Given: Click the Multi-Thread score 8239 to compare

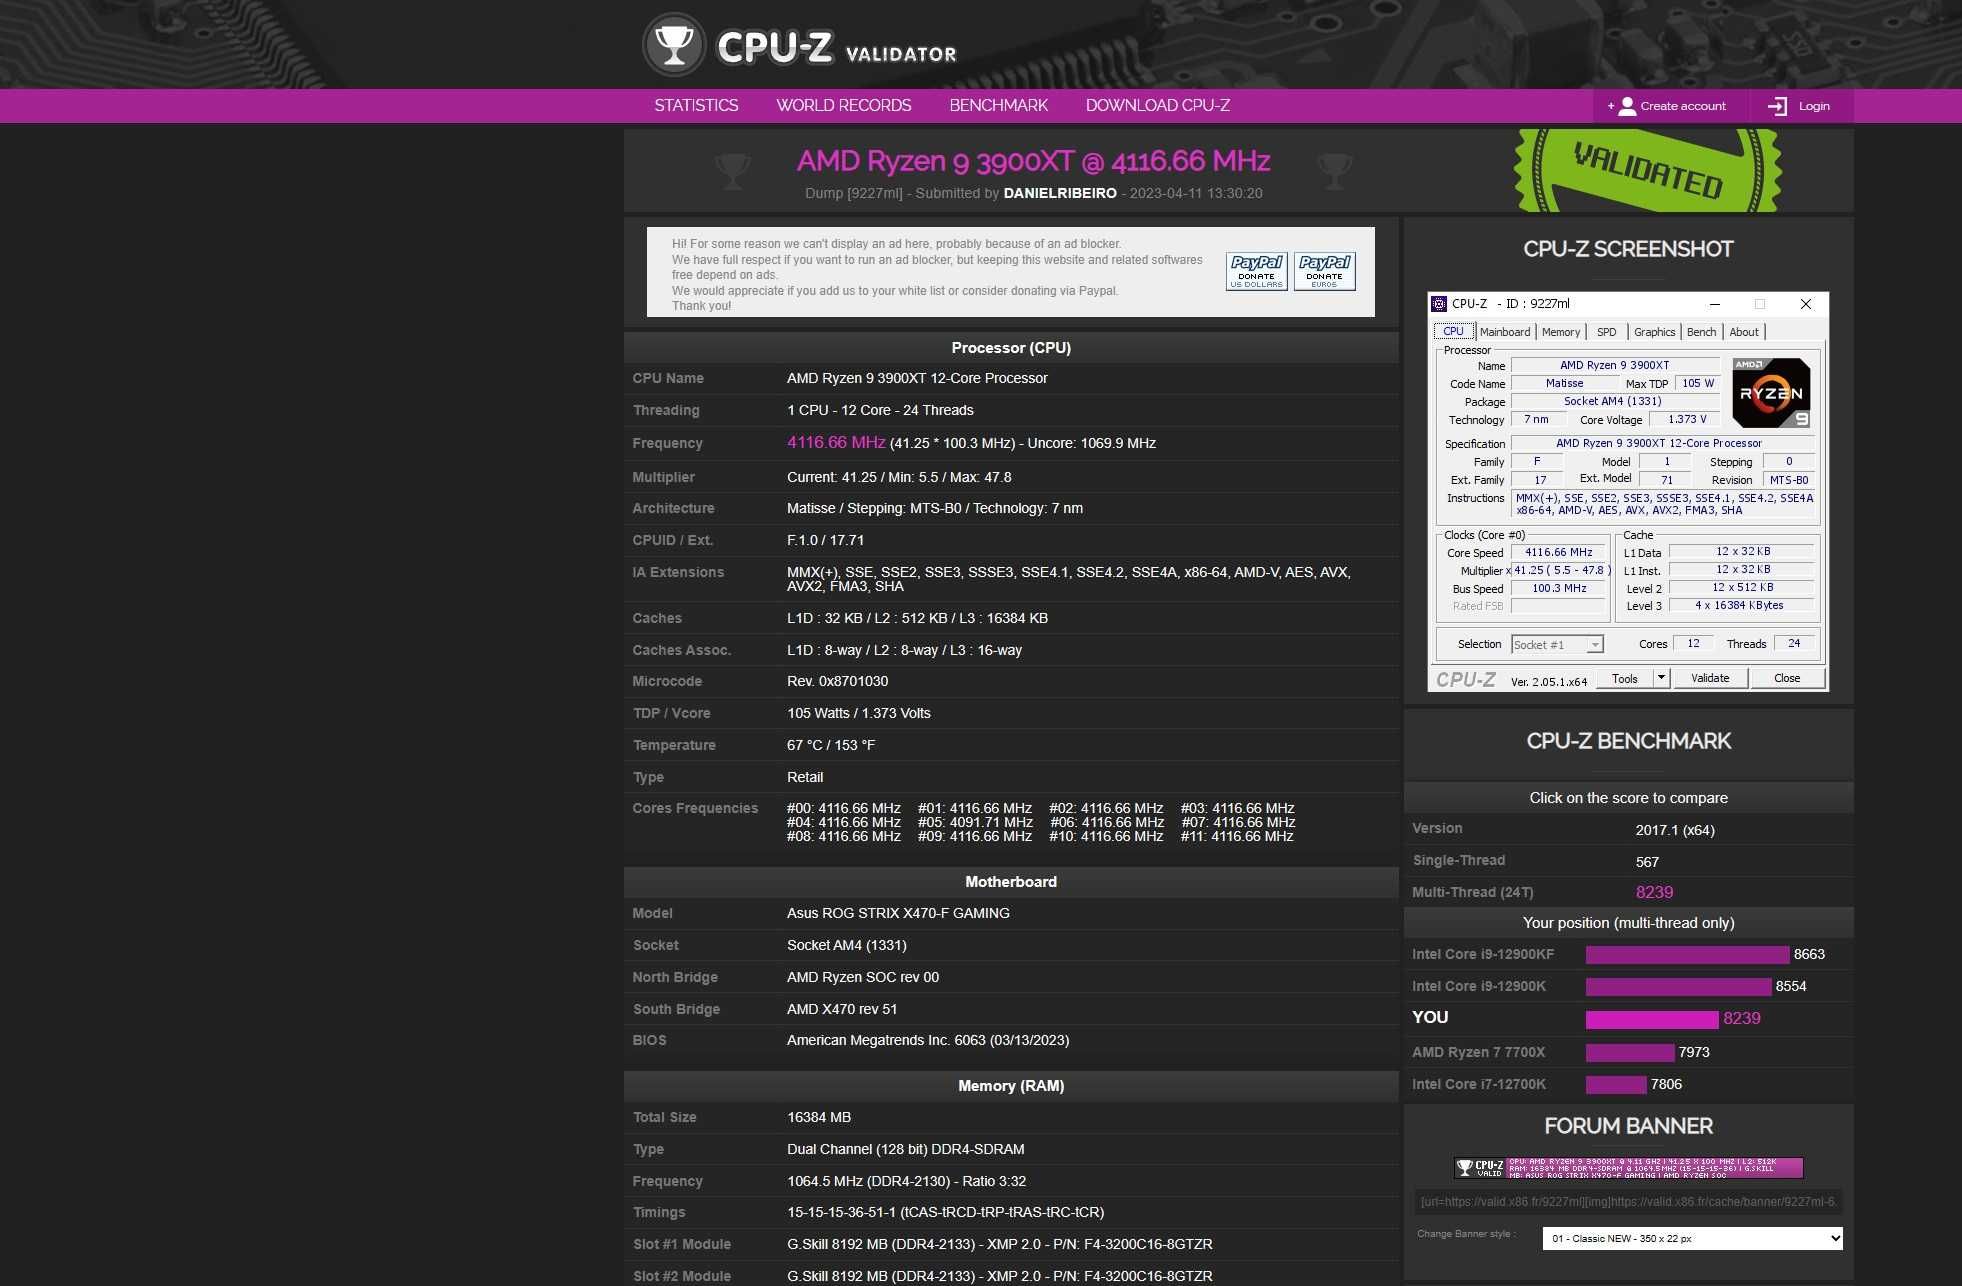Looking at the screenshot, I should pos(1654,892).
